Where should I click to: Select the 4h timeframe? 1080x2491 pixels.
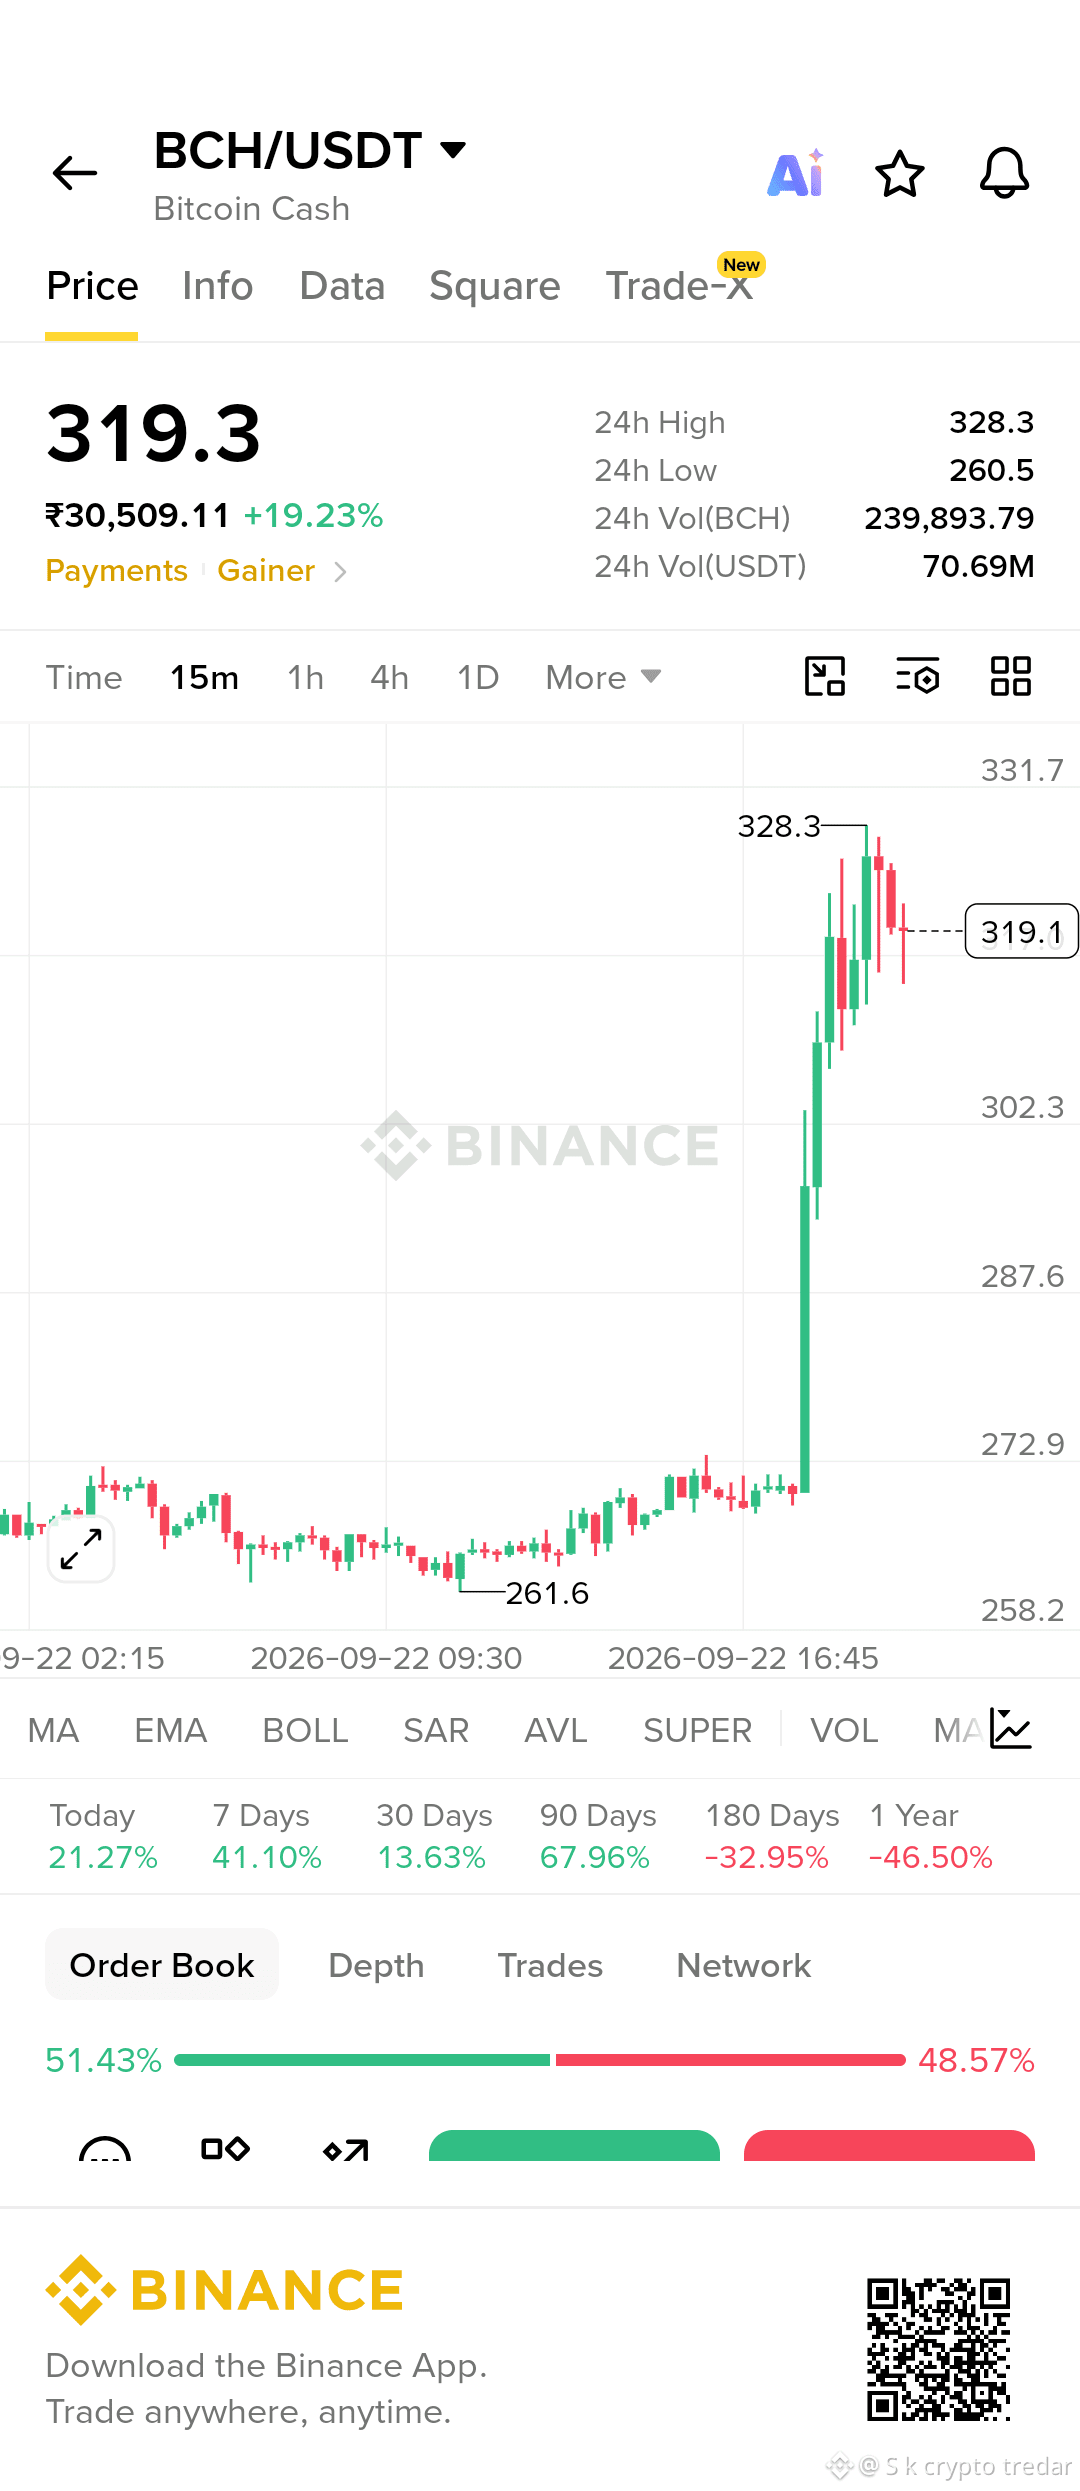(x=389, y=678)
